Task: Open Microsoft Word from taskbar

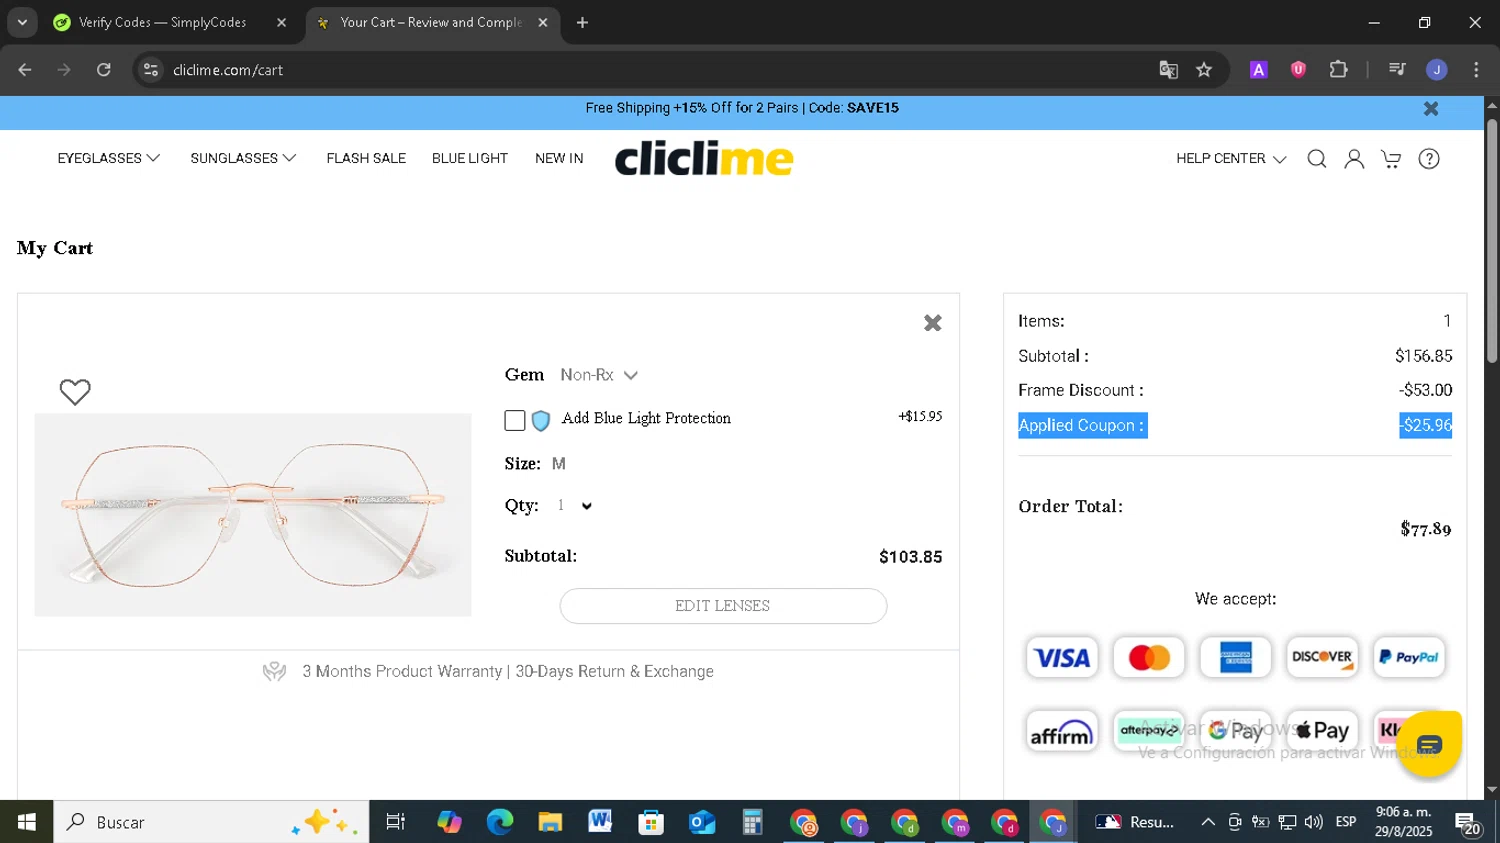Action: tap(600, 822)
